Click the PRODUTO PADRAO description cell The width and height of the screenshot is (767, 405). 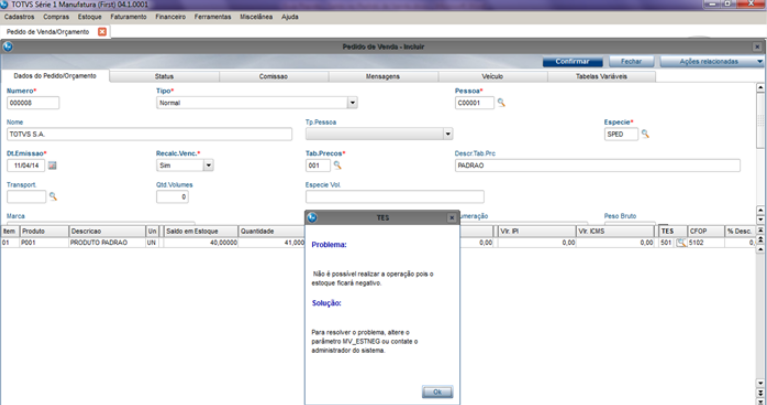pyautogui.click(x=107, y=243)
